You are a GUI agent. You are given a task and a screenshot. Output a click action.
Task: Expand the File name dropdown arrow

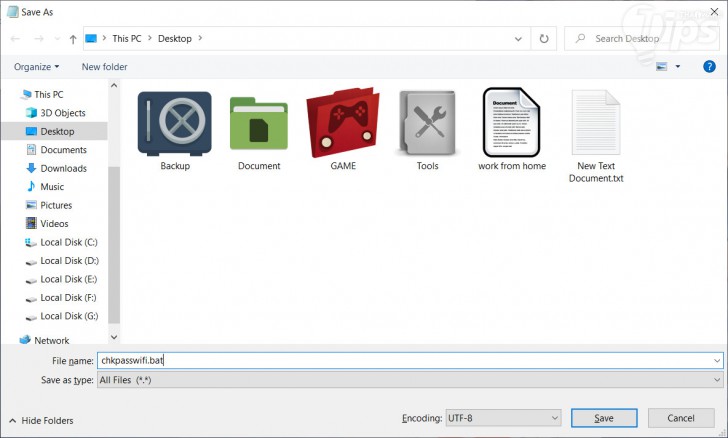click(717, 360)
